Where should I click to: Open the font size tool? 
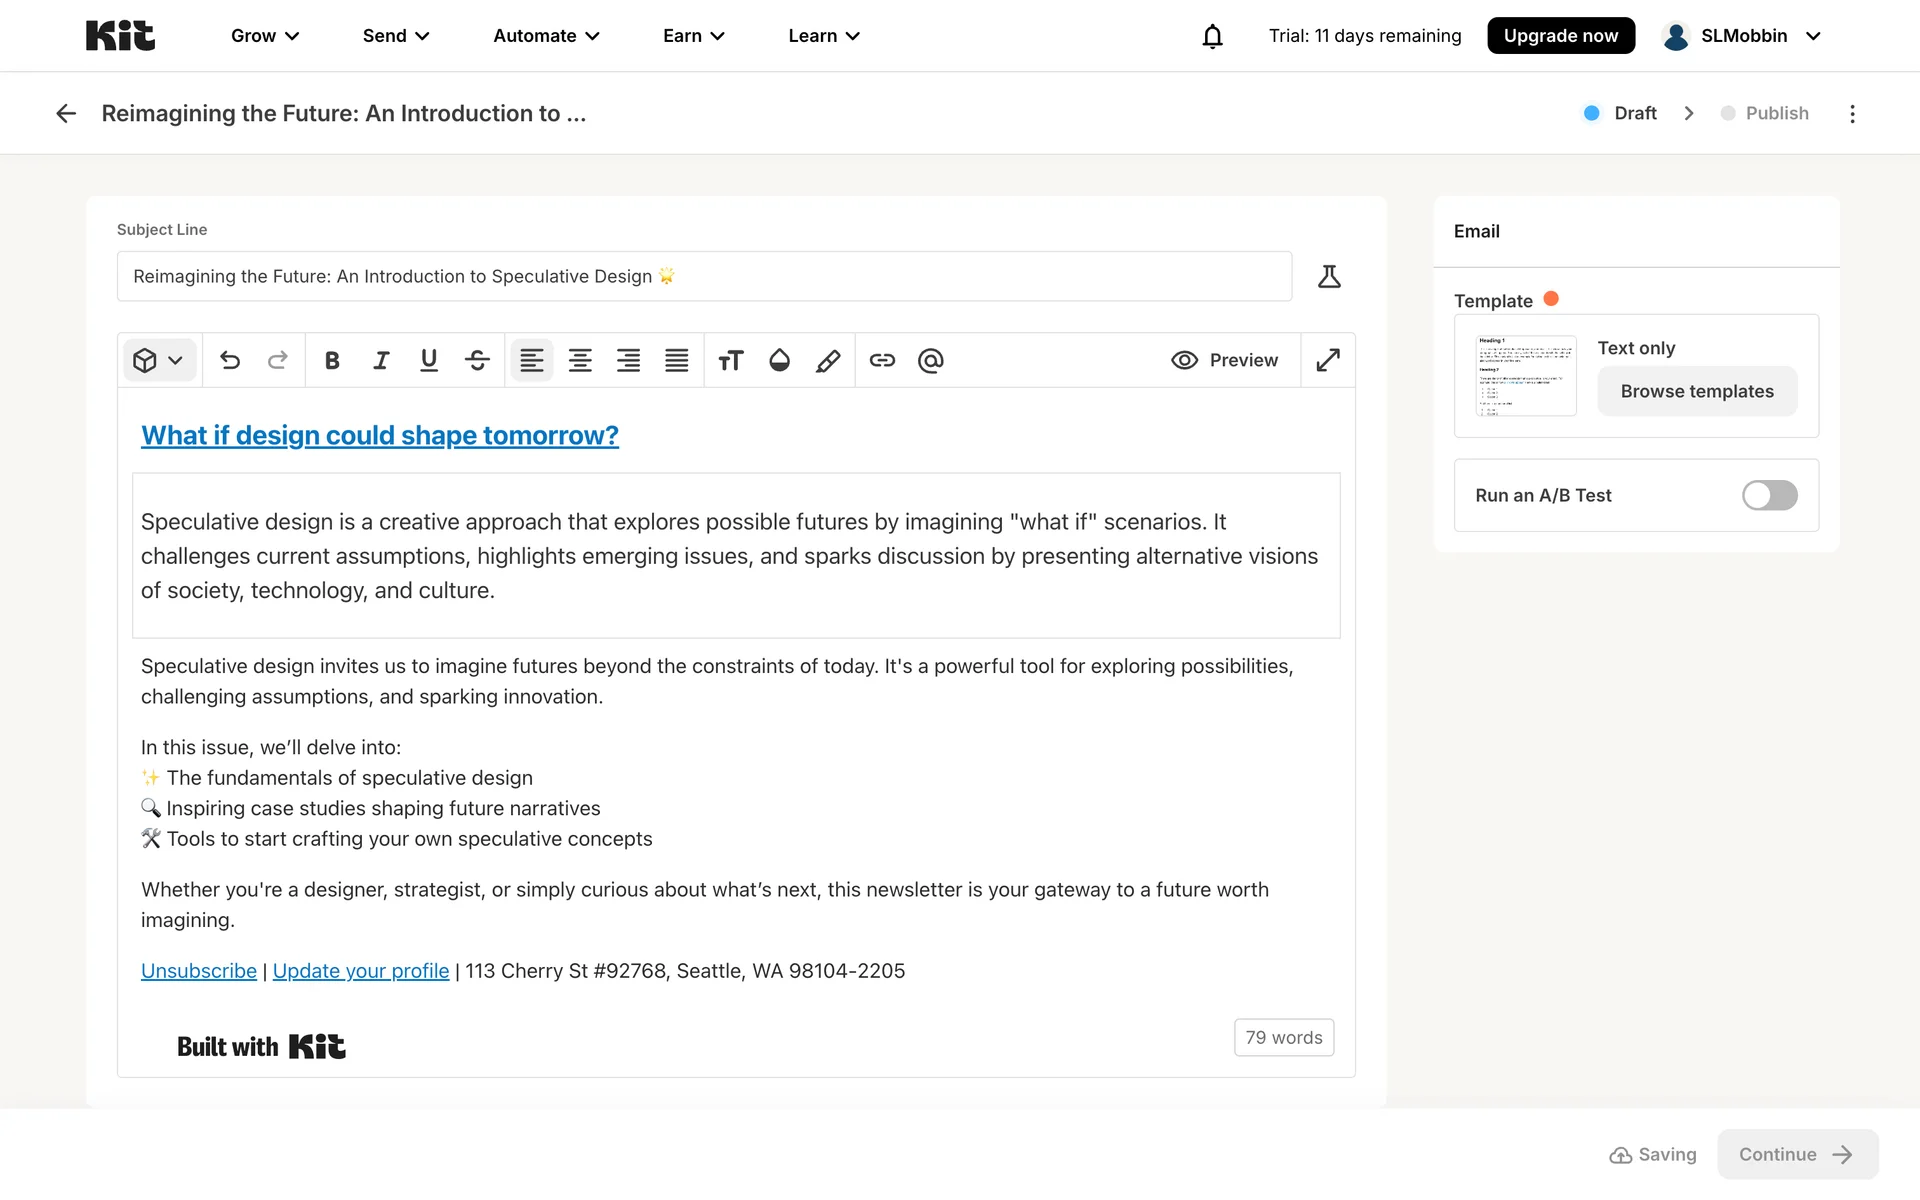731,360
